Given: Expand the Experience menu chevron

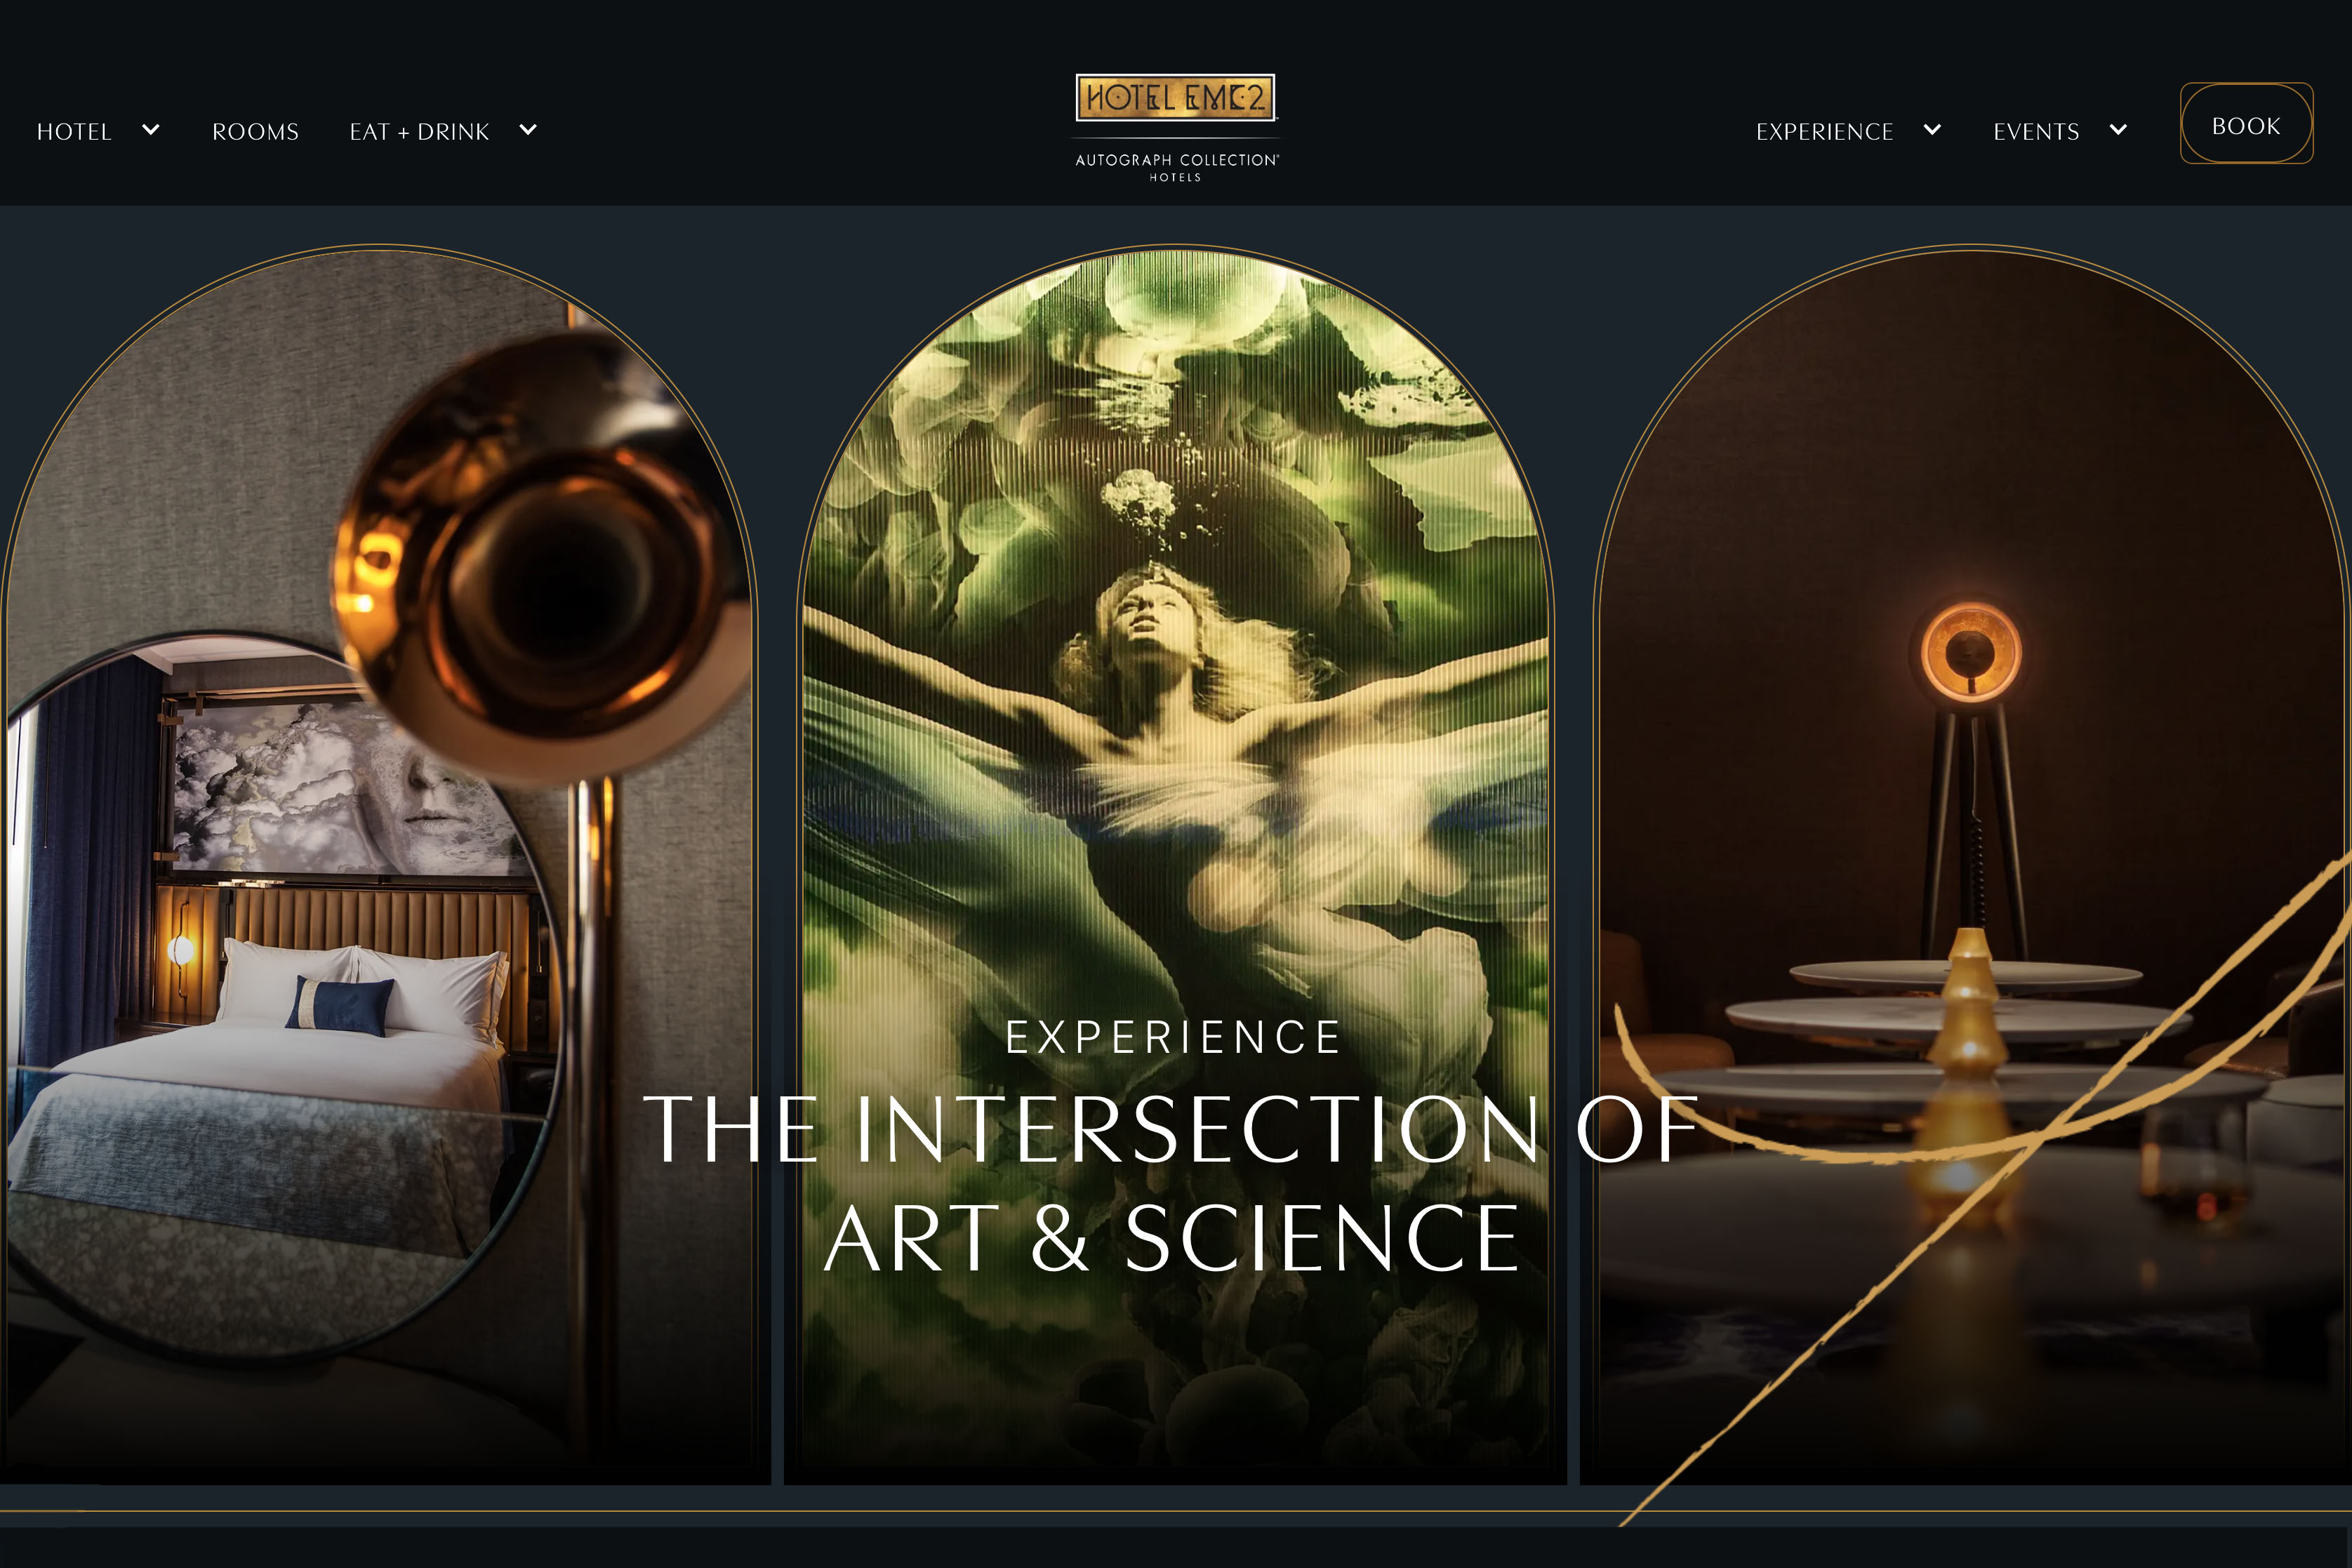Looking at the screenshot, I should (x=1932, y=130).
